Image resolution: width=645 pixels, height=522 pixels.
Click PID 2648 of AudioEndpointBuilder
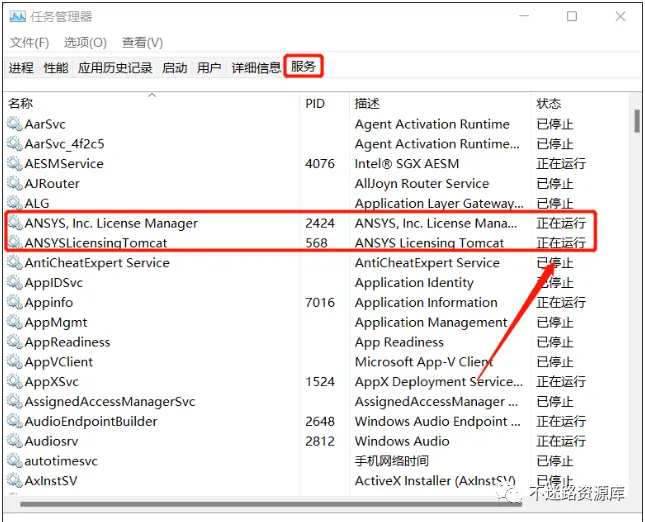[x=320, y=421]
